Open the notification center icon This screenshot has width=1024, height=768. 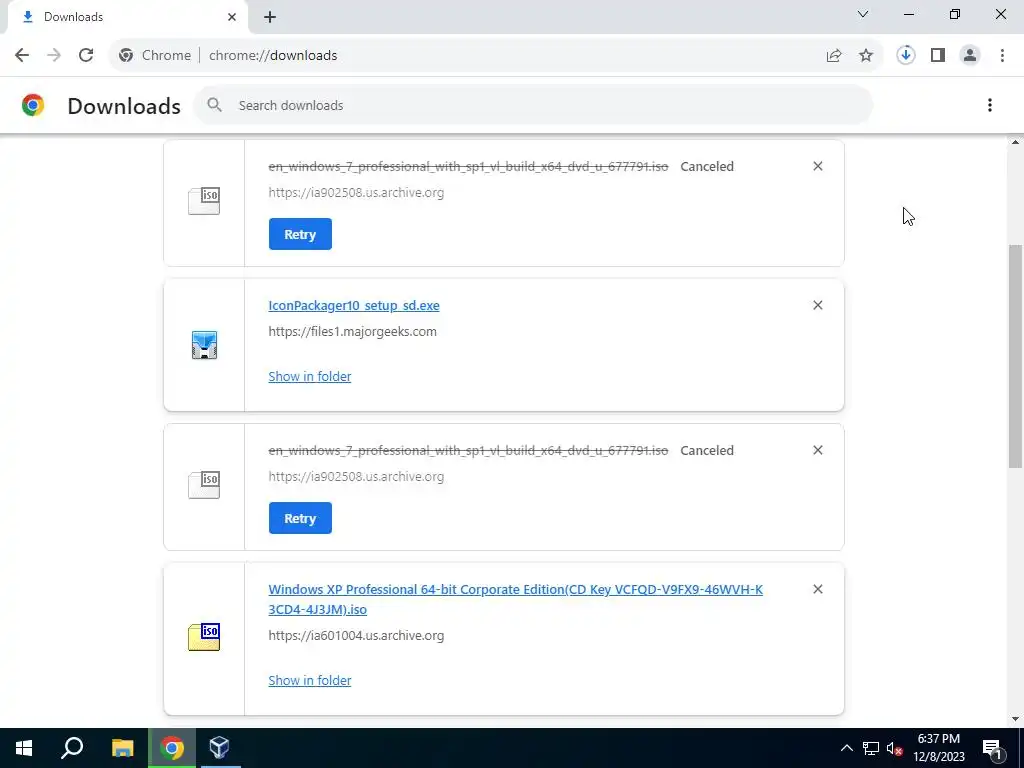tap(992, 748)
